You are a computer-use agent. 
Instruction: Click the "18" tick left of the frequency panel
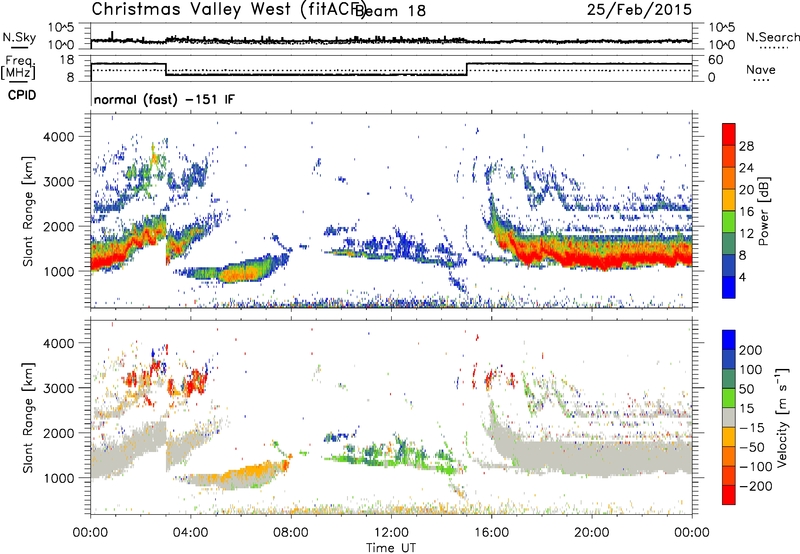pyautogui.click(x=66, y=60)
